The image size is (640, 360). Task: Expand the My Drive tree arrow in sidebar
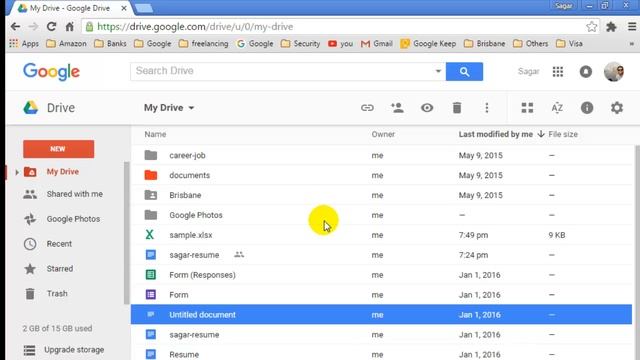17,172
